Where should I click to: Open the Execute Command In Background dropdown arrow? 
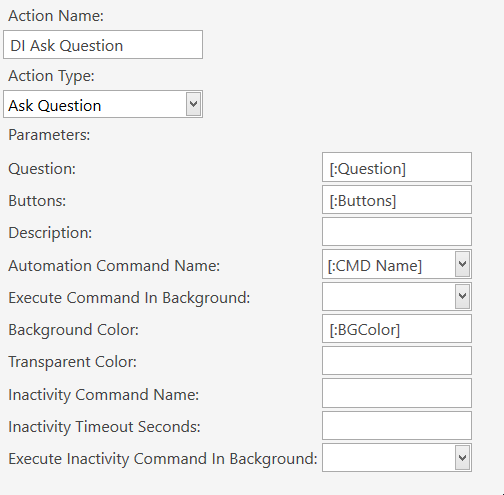click(462, 296)
